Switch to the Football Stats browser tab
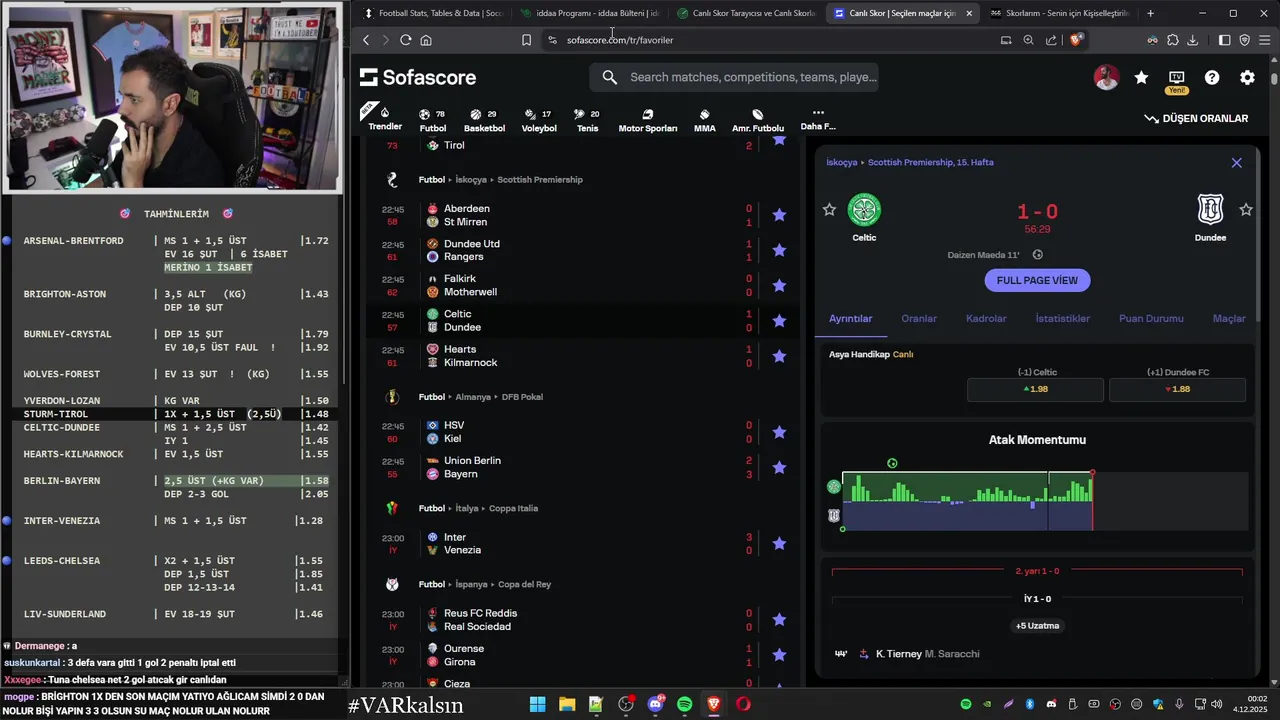Viewport: 1280px width, 720px height. (432, 13)
